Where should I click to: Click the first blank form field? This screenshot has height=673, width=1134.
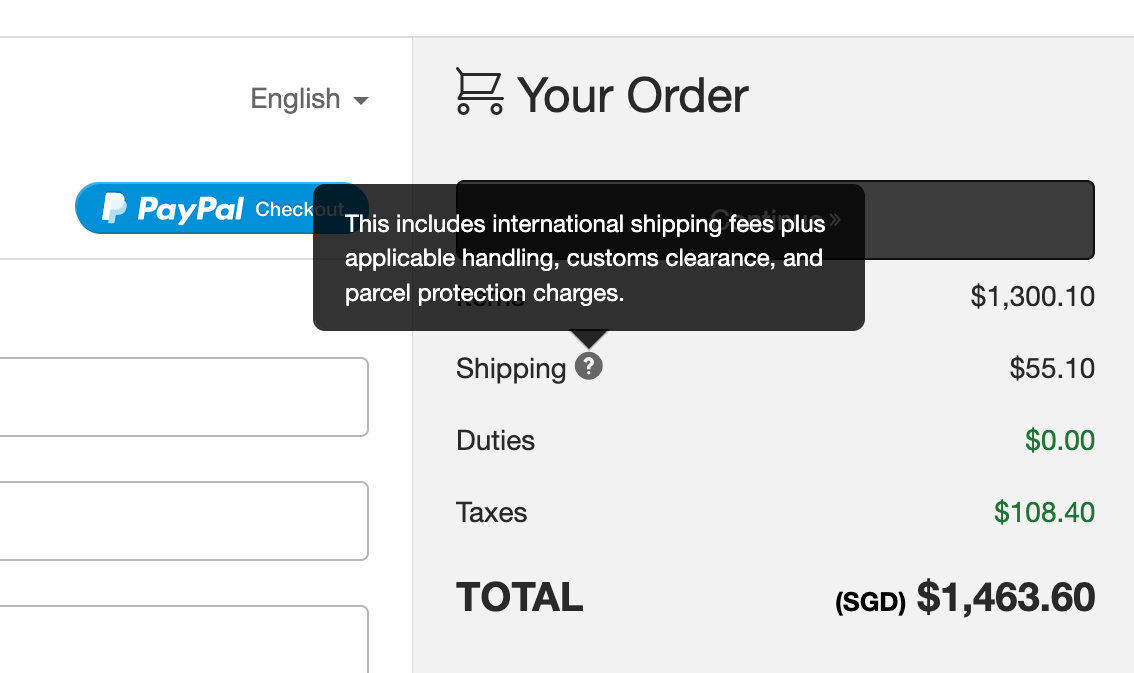pos(184,396)
